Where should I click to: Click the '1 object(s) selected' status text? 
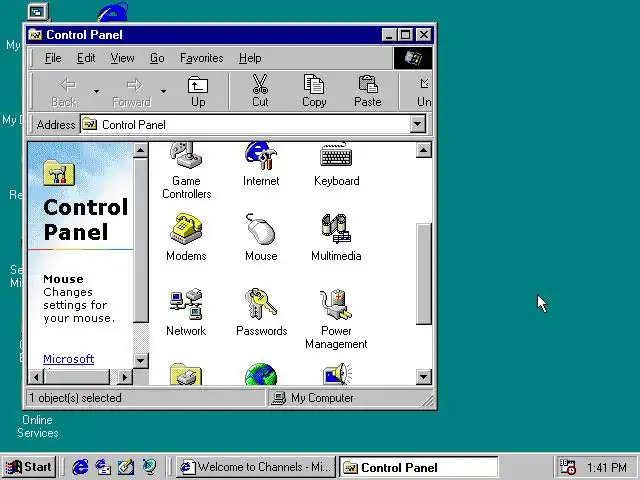(75, 398)
